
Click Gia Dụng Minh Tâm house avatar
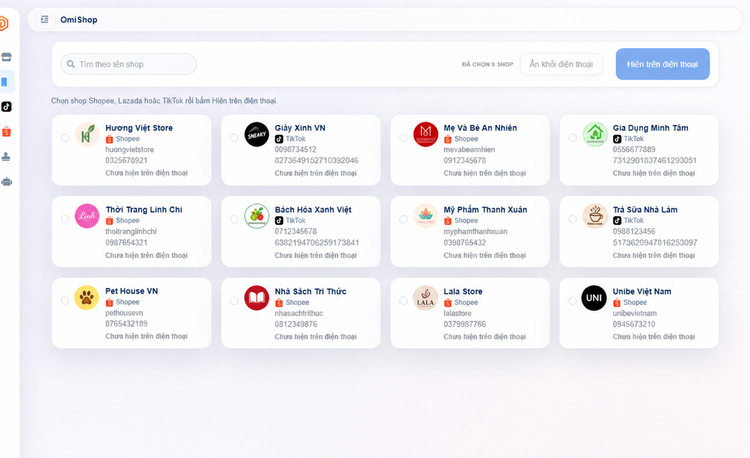coord(595,134)
